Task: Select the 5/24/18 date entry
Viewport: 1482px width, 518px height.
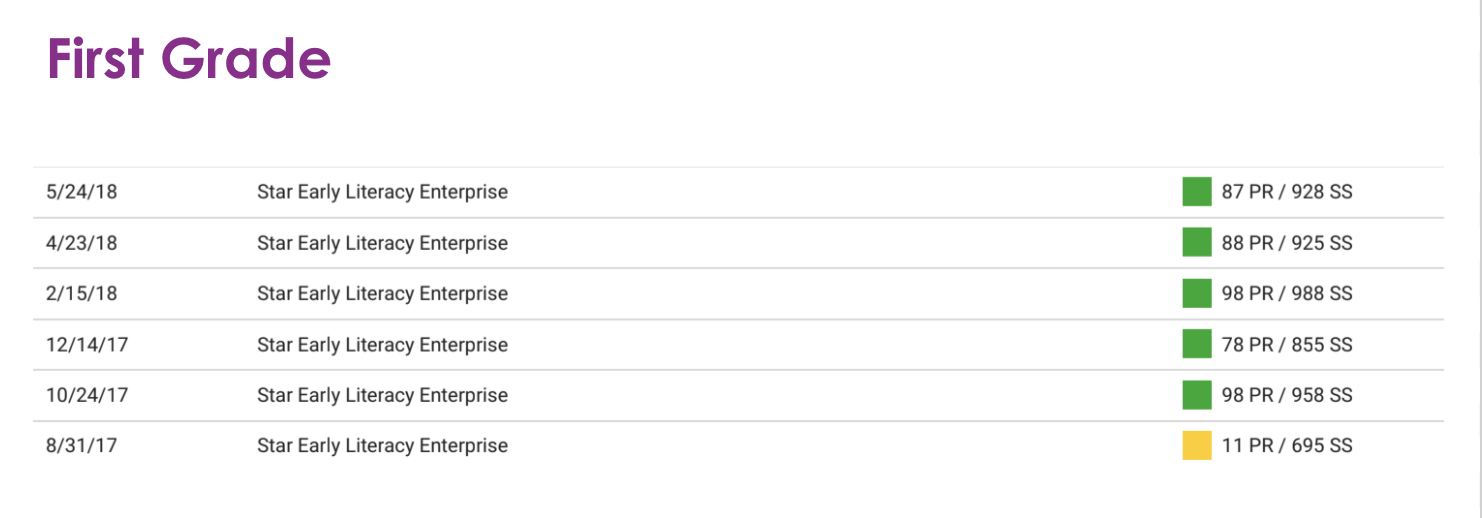Action: (81, 192)
